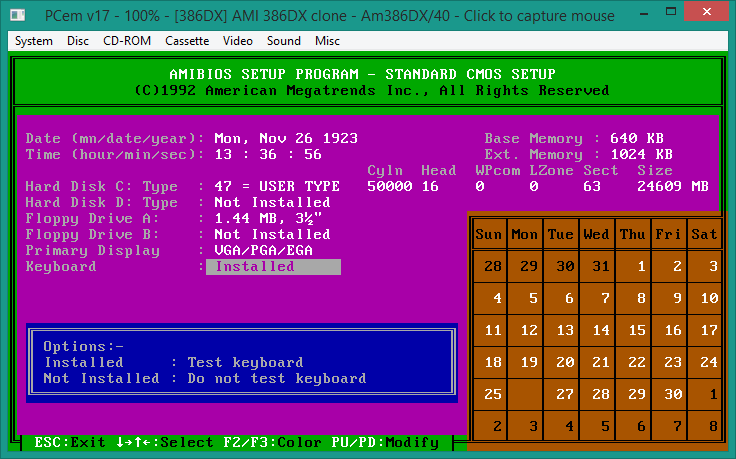Click the minutes value '36' in Time

click(x=268, y=154)
